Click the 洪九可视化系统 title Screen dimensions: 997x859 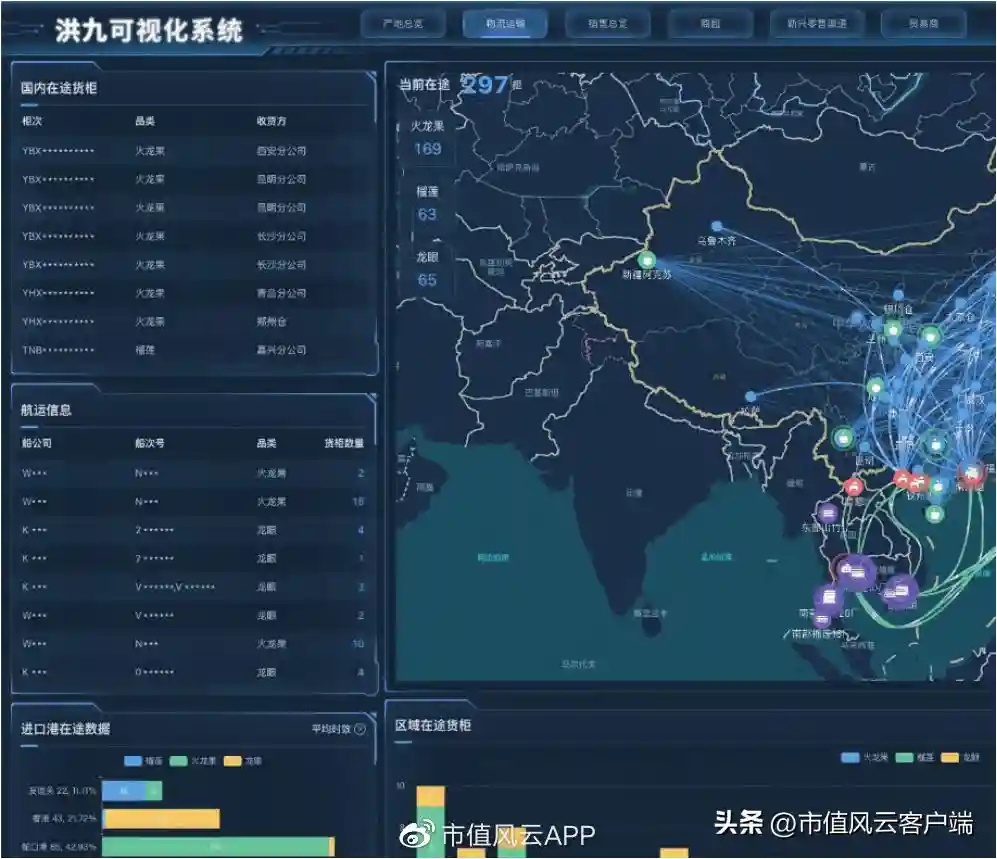point(148,30)
